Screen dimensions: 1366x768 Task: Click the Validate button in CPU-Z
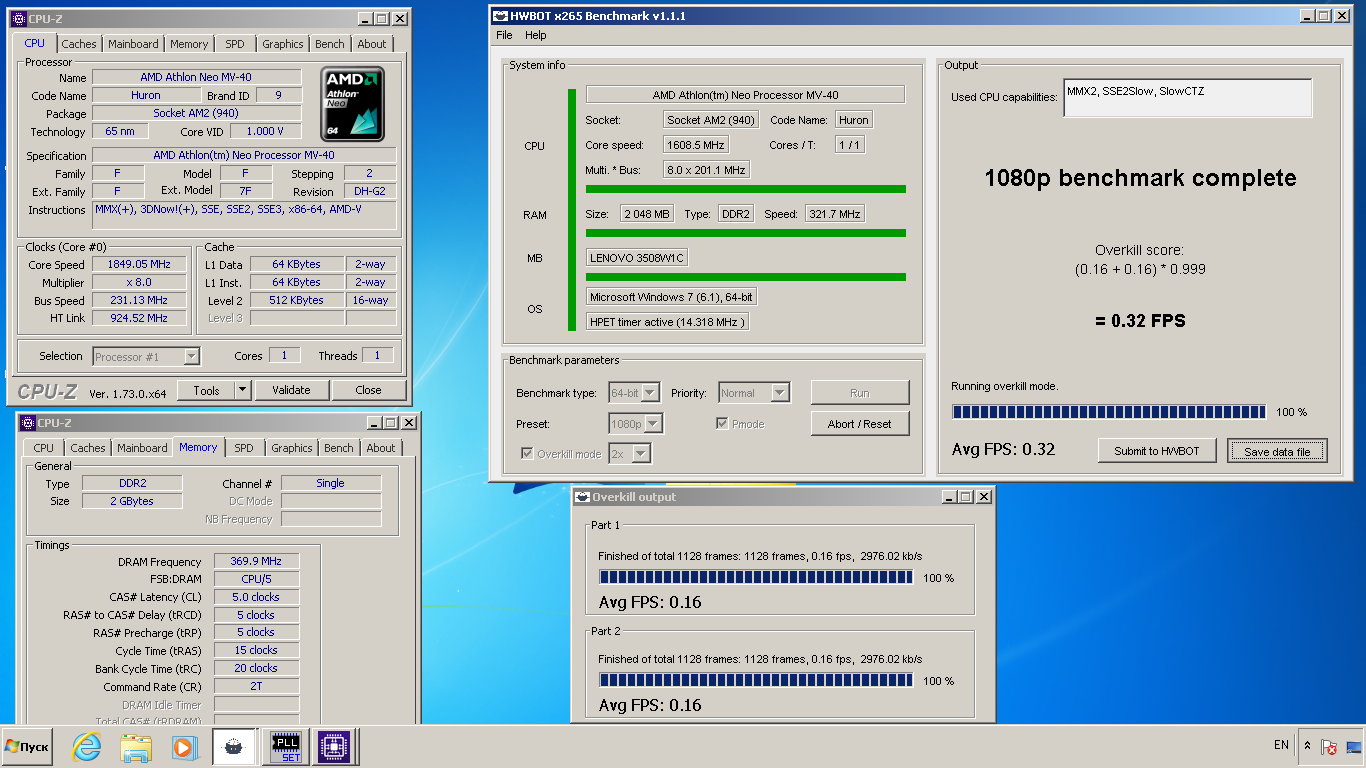tap(291, 390)
